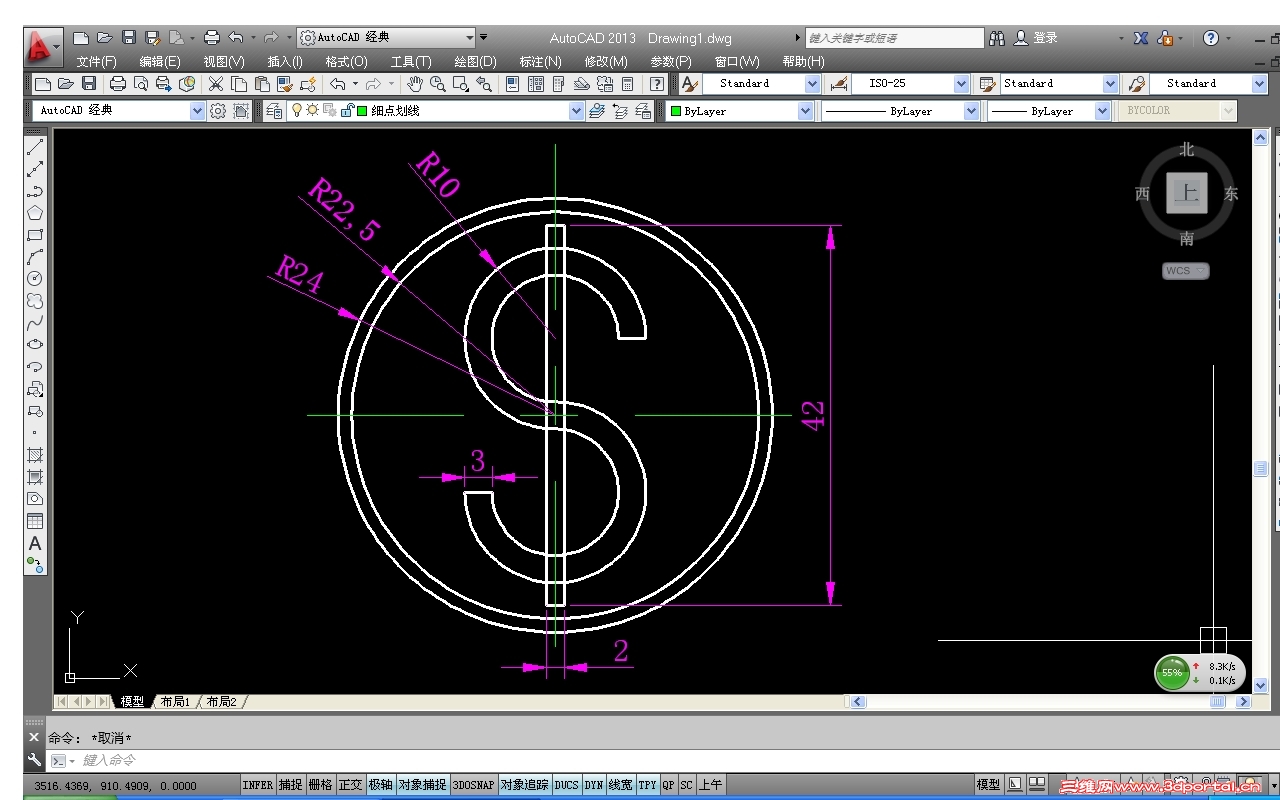Click the 北 north label on ViewCube compass
The height and width of the screenshot is (800, 1280).
[1186, 150]
